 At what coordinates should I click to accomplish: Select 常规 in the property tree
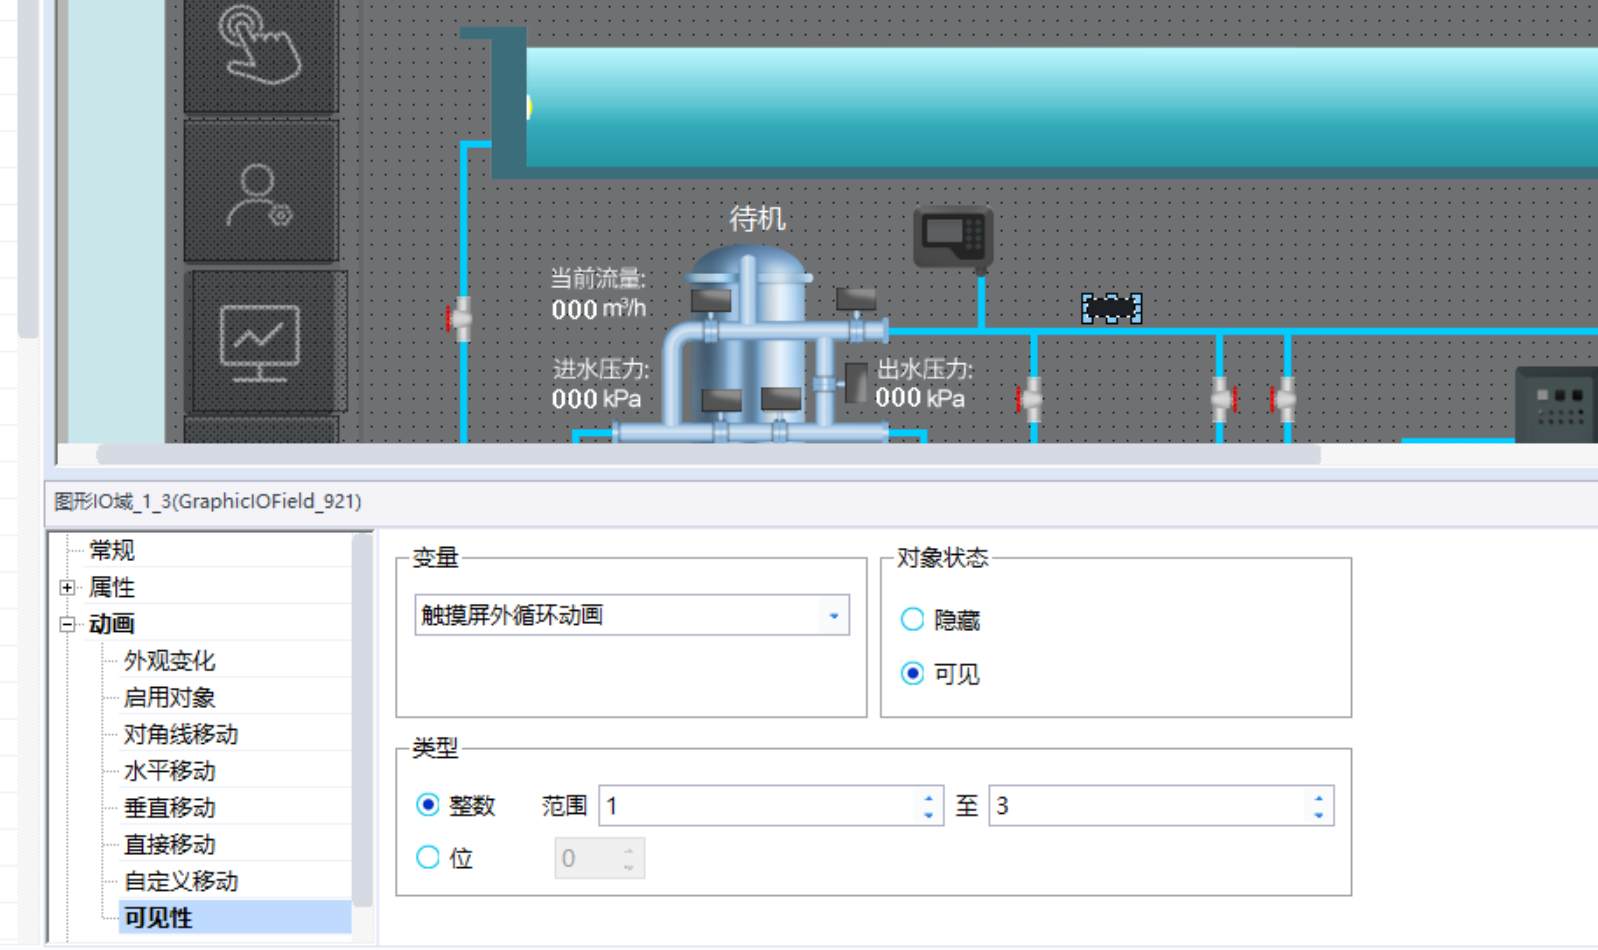click(112, 550)
